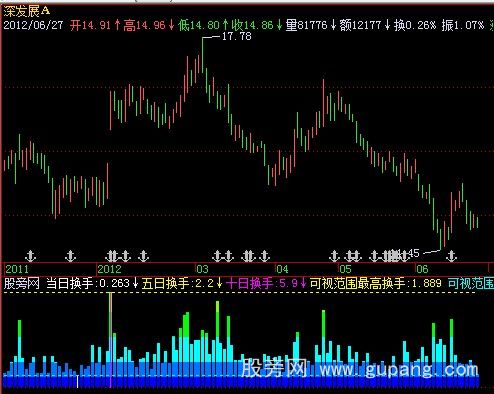Select the 2012 year marker on the time axis
Image resolution: width=494 pixels, height=394 pixels.
pos(109,269)
